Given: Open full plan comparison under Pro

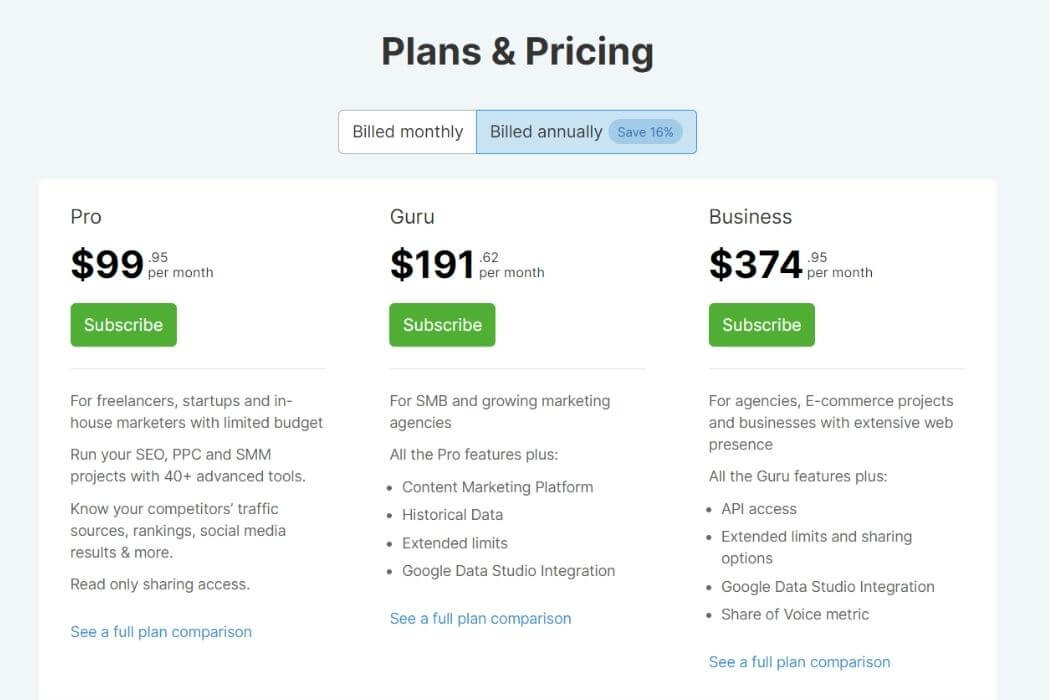Looking at the screenshot, I should click(161, 632).
